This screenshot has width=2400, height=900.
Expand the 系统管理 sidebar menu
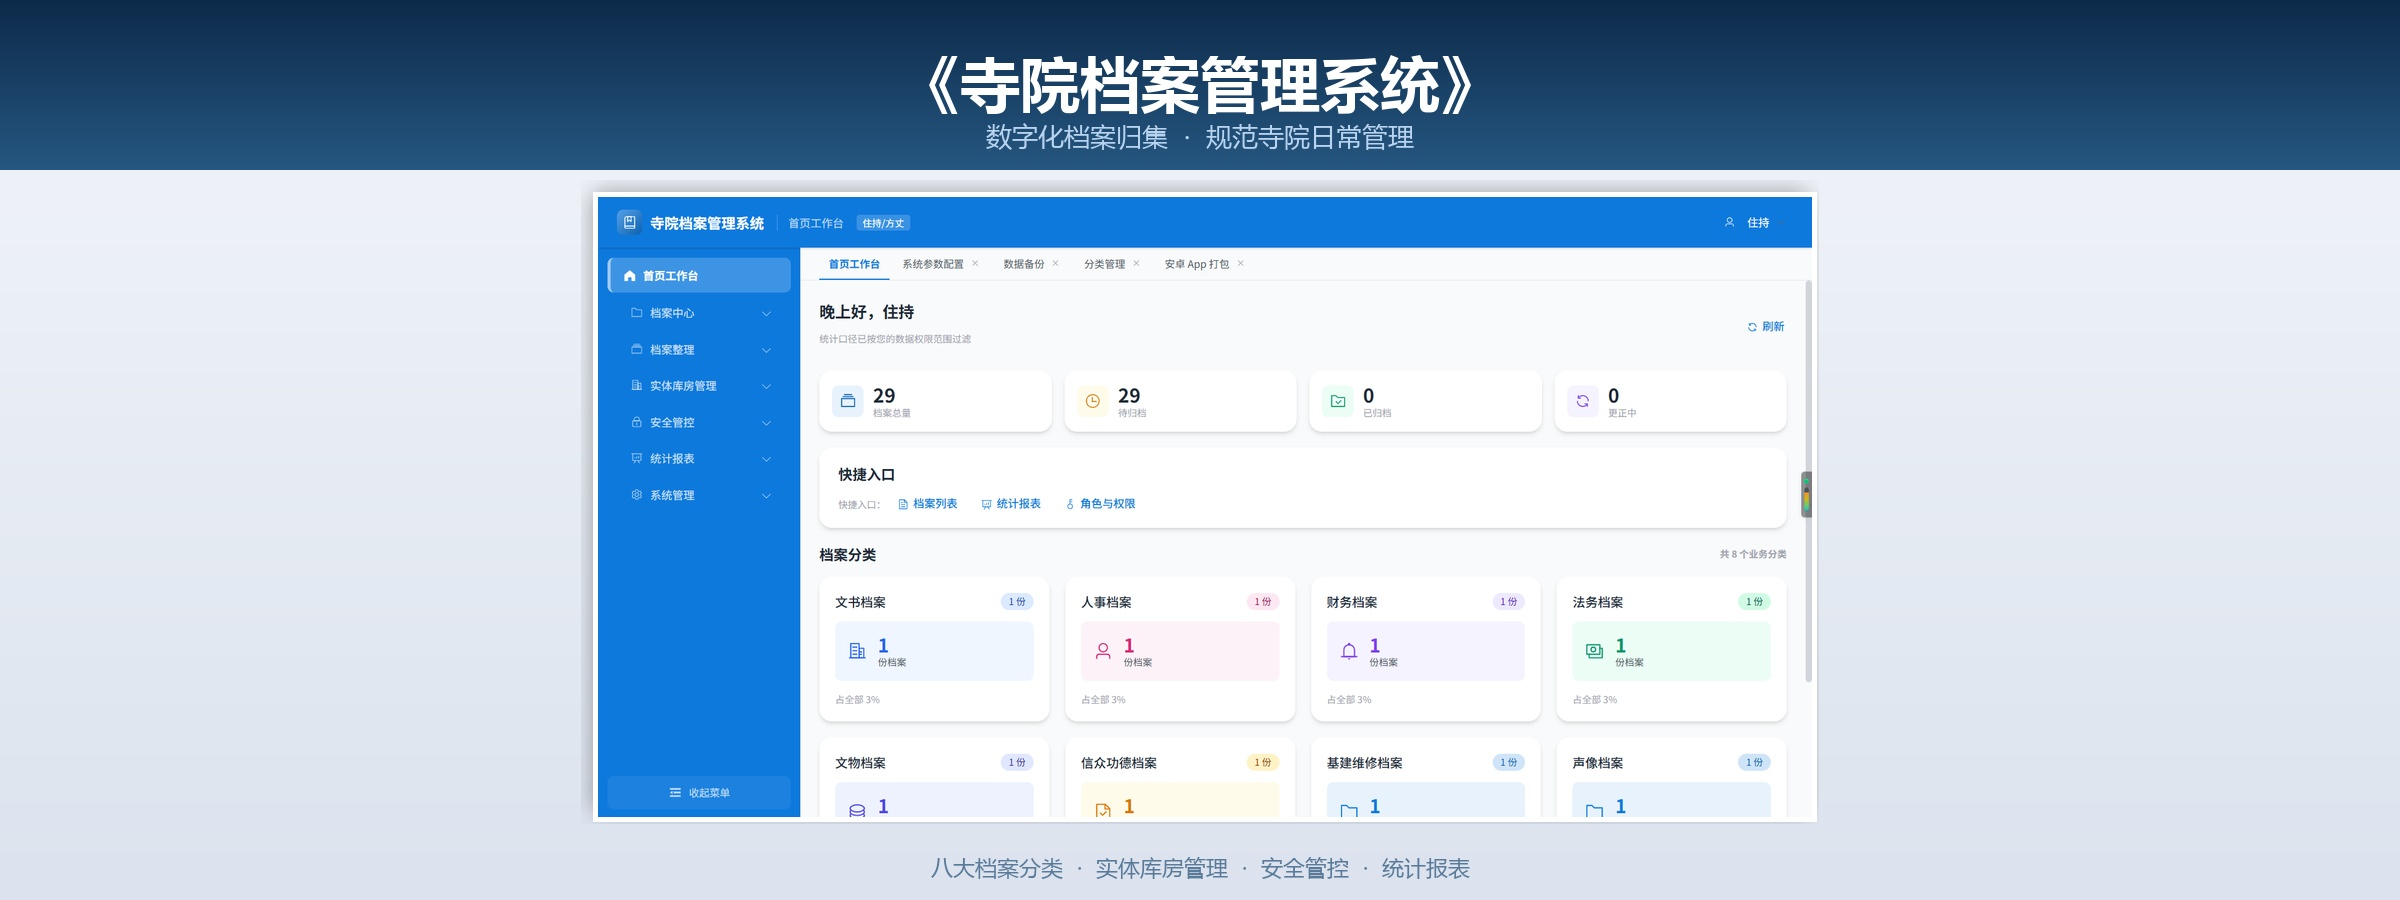(700, 496)
